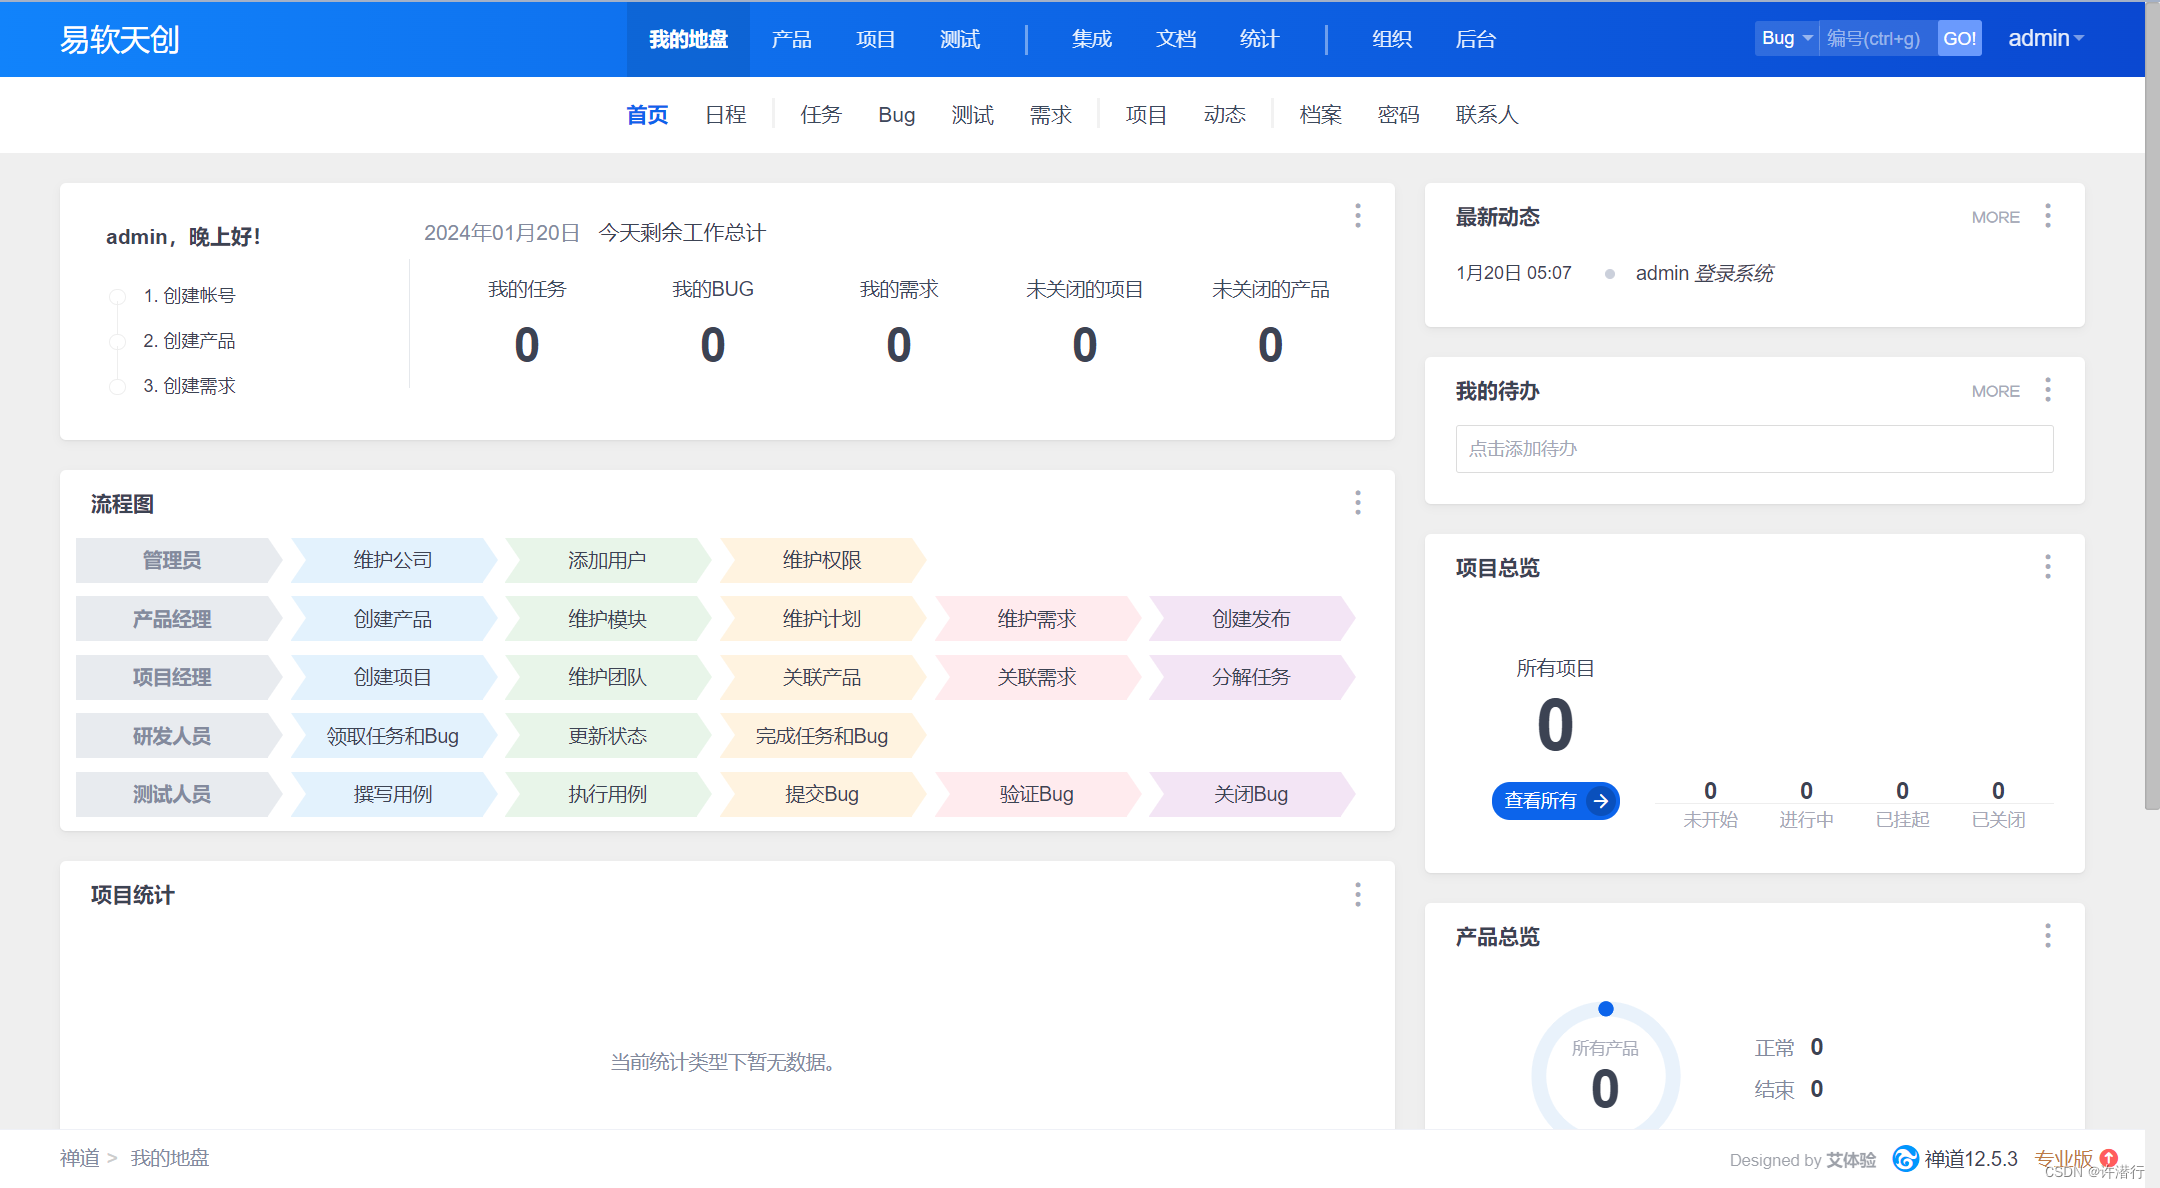Toggle step 1 创建帐号 circle
The height and width of the screenshot is (1188, 2160).
[117, 296]
